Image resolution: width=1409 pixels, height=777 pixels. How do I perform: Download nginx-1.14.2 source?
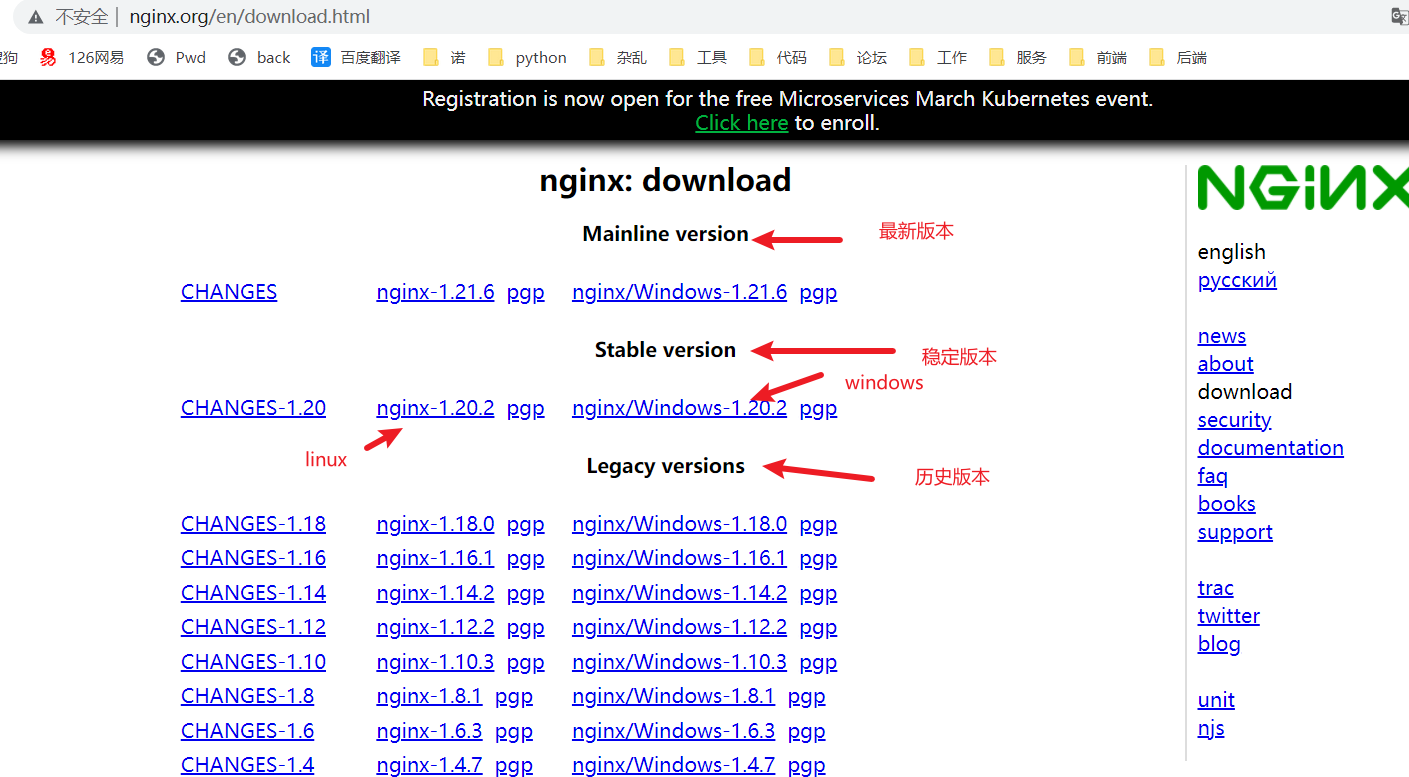tap(435, 593)
